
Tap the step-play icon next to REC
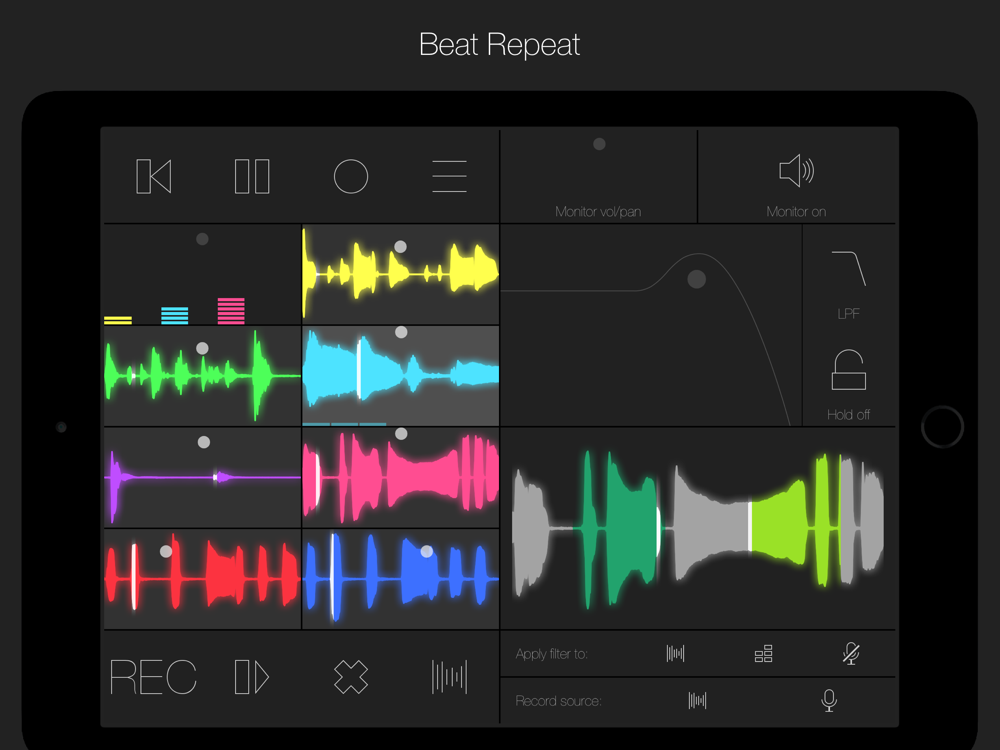252,677
